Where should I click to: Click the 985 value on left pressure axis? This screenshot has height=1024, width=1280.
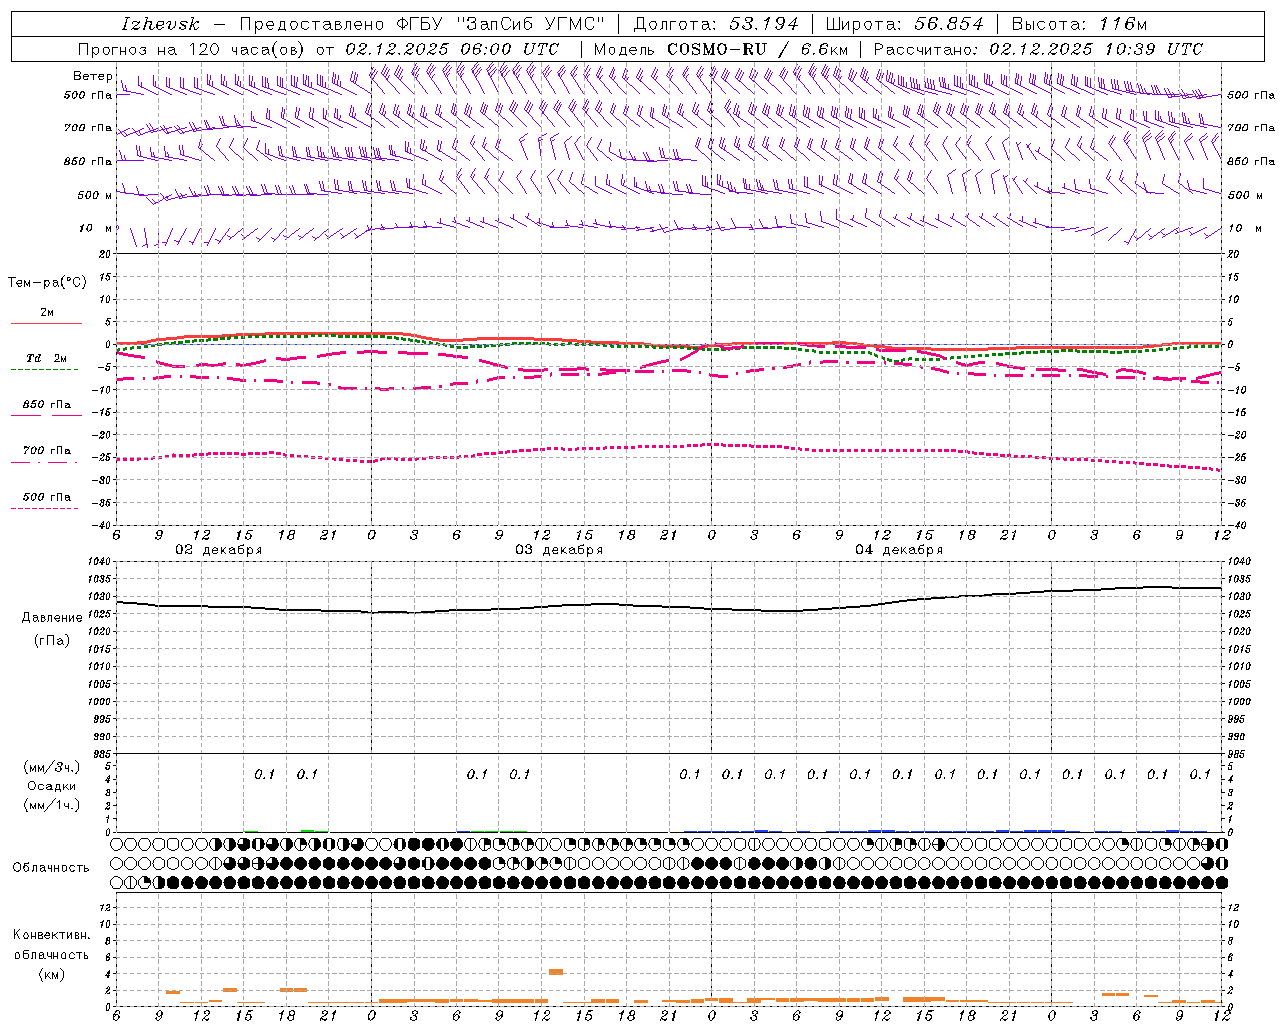point(103,753)
